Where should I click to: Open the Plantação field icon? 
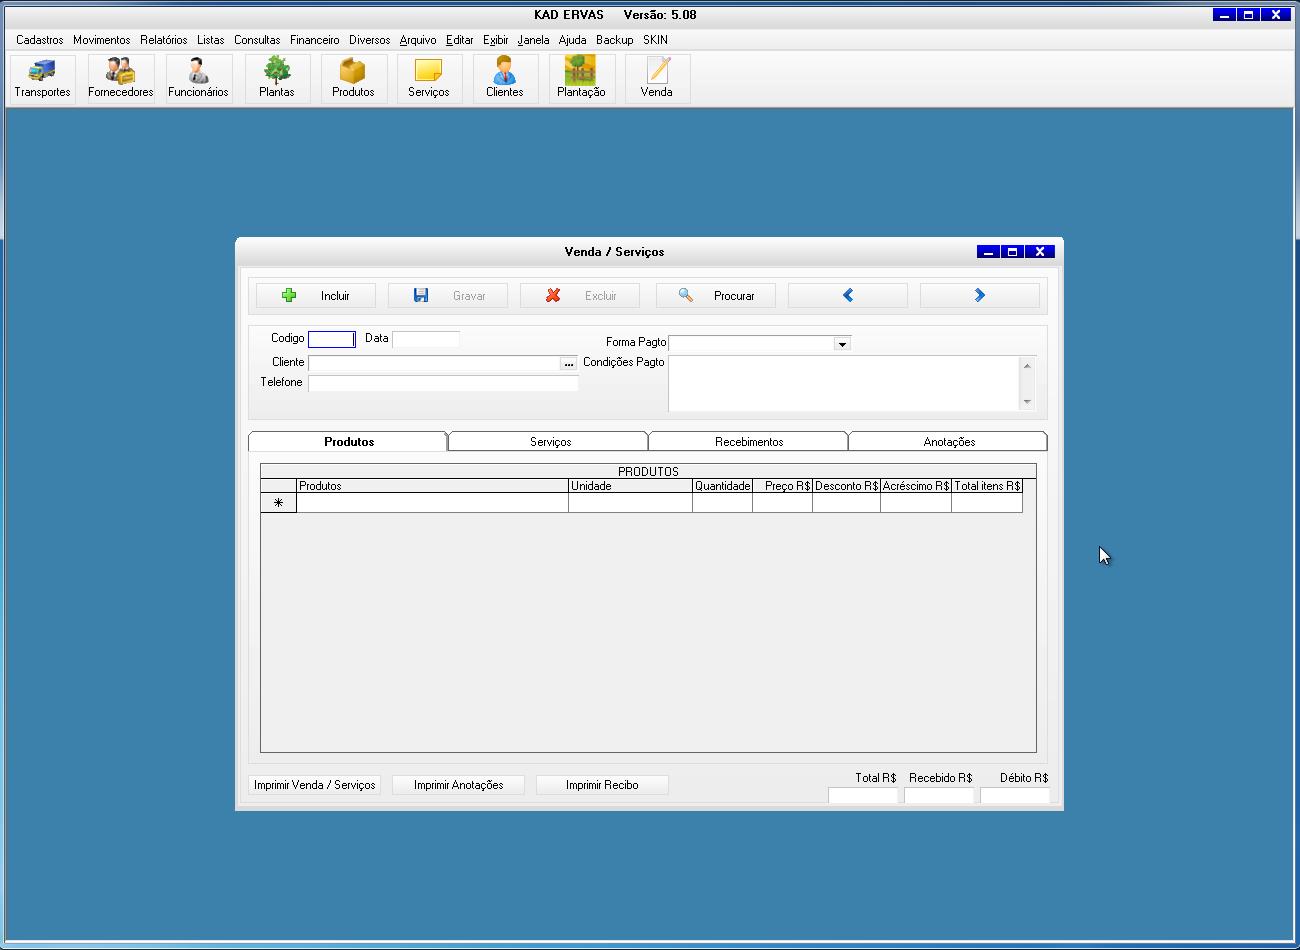pyautogui.click(x=581, y=78)
